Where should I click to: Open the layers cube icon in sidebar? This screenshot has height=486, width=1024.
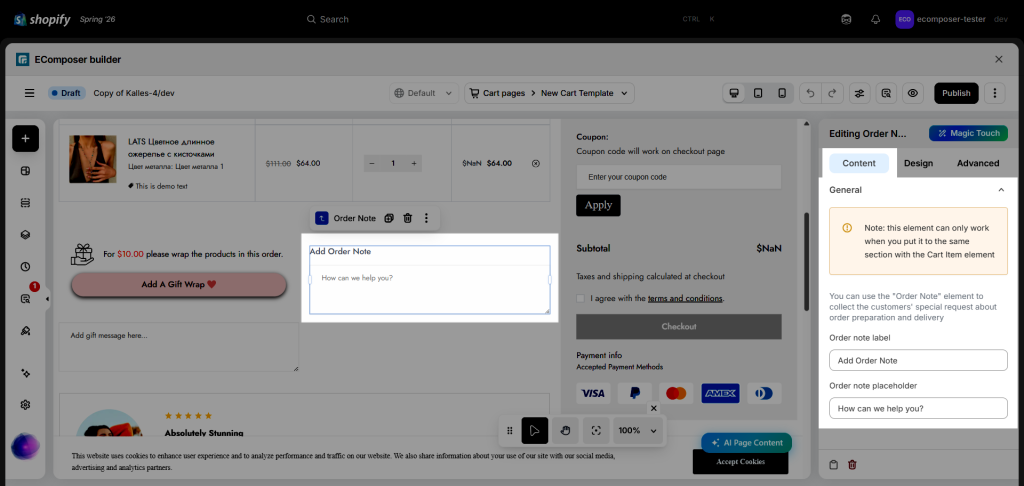(x=25, y=235)
